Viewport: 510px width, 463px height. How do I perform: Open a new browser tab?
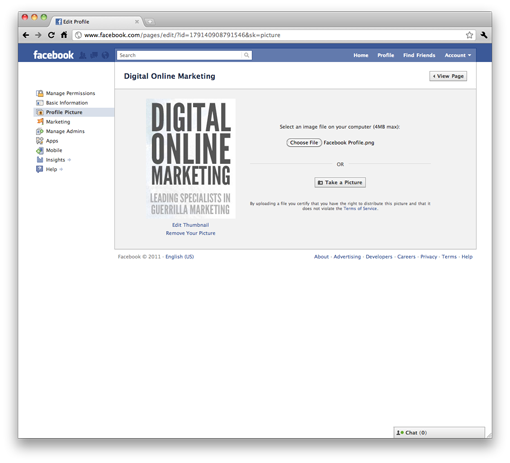coord(150,22)
